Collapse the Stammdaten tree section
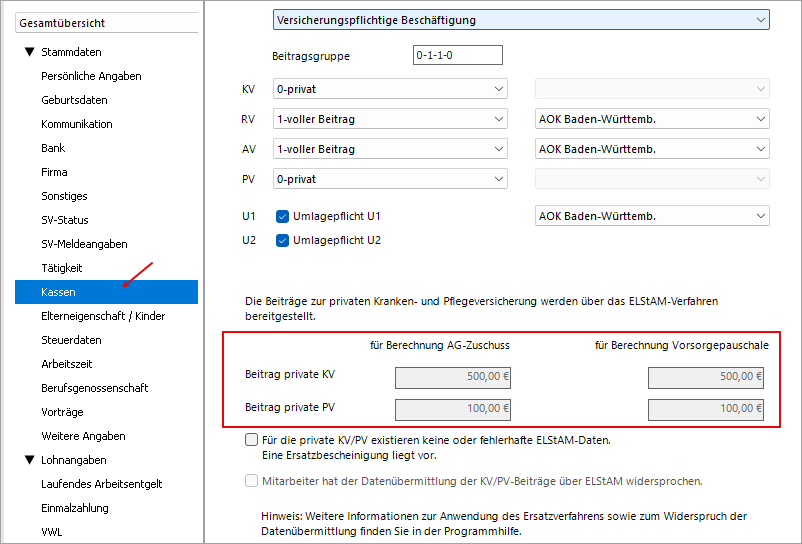Viewport: 802px width, 544px height. click(x=29, y=52)
